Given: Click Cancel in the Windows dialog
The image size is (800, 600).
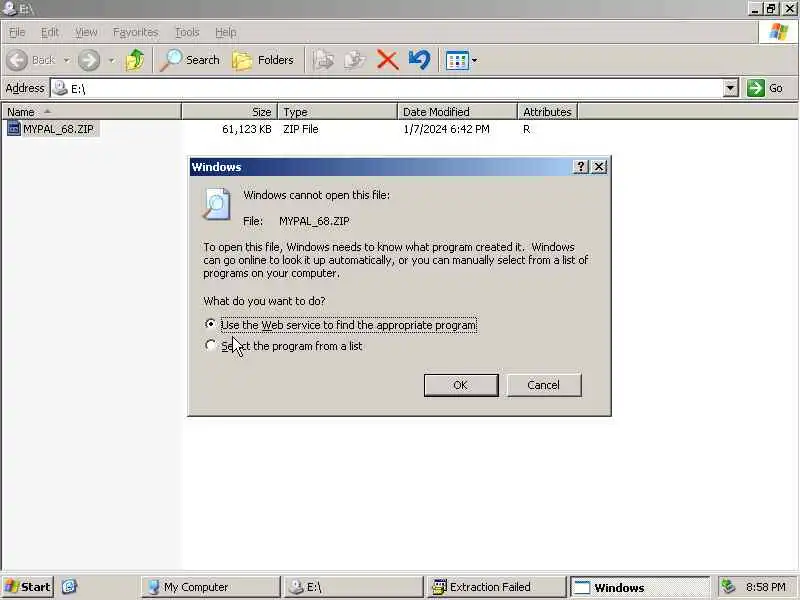Looking at the screenshot, I should coord(544,385).
